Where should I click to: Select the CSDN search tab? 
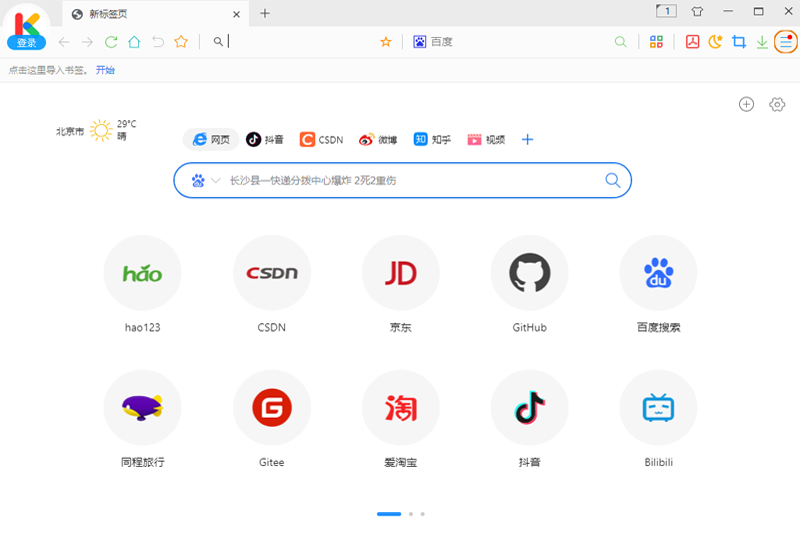point(321,140)
